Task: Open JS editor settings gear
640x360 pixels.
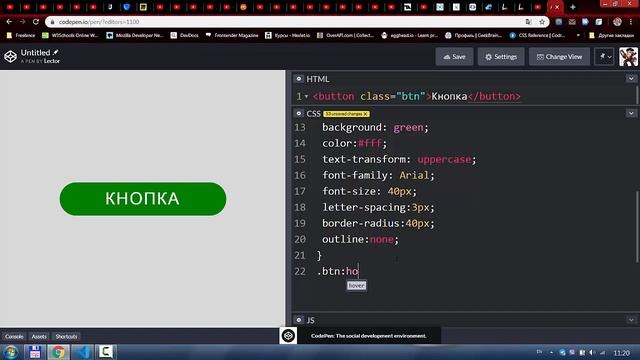Action: [x=299, y=320]
